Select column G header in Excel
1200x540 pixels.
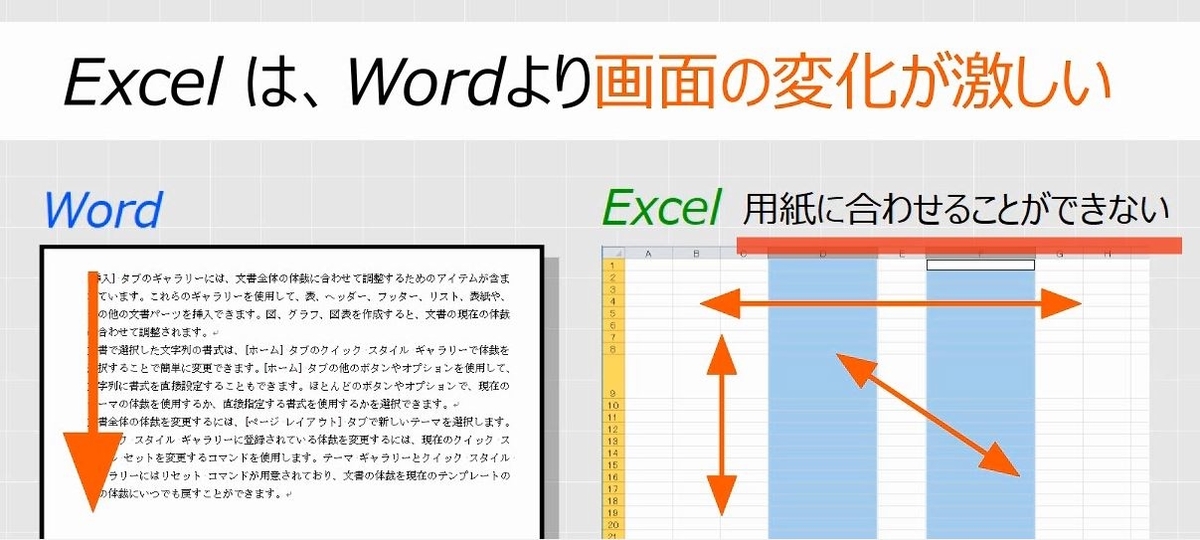1059,254
